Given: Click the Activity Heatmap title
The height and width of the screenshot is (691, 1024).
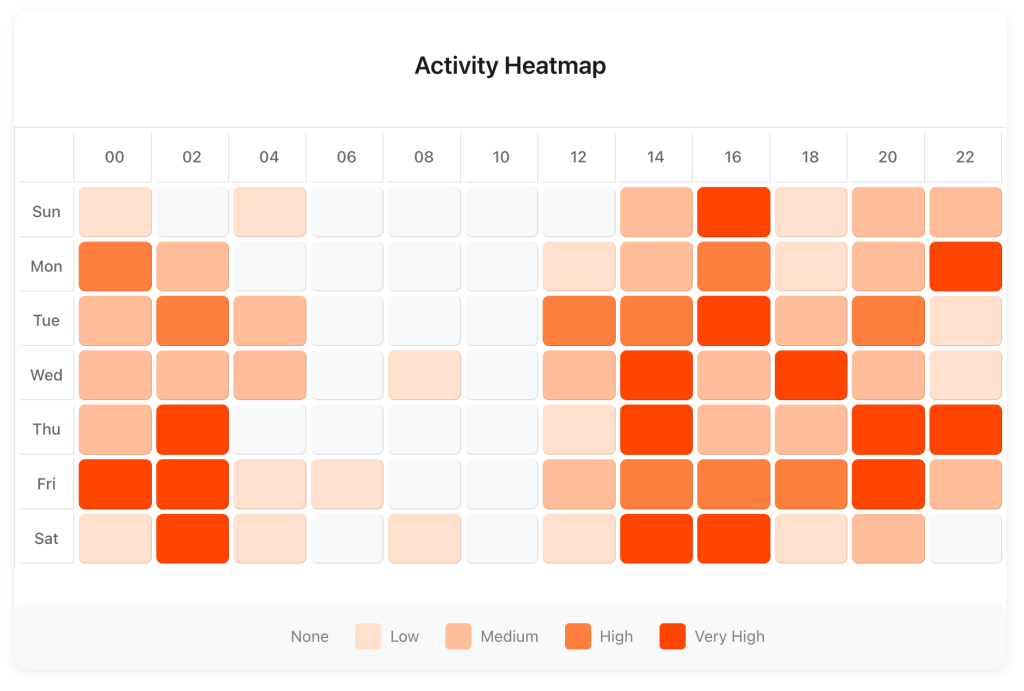Looking at the screenshot, I should 510,66.
